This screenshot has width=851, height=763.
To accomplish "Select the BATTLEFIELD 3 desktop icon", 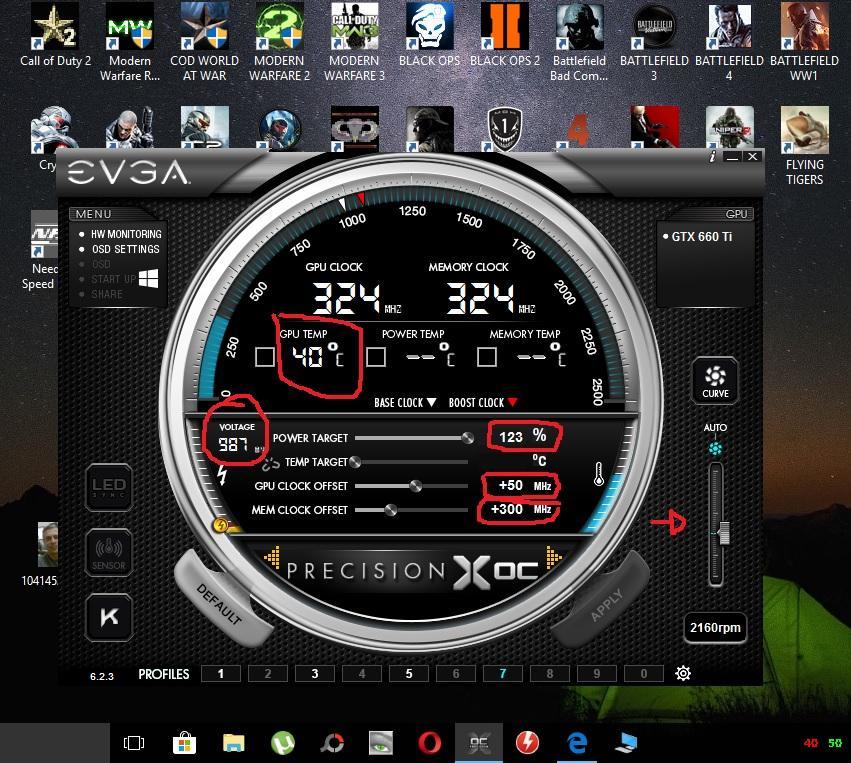I will coord(654,42).
